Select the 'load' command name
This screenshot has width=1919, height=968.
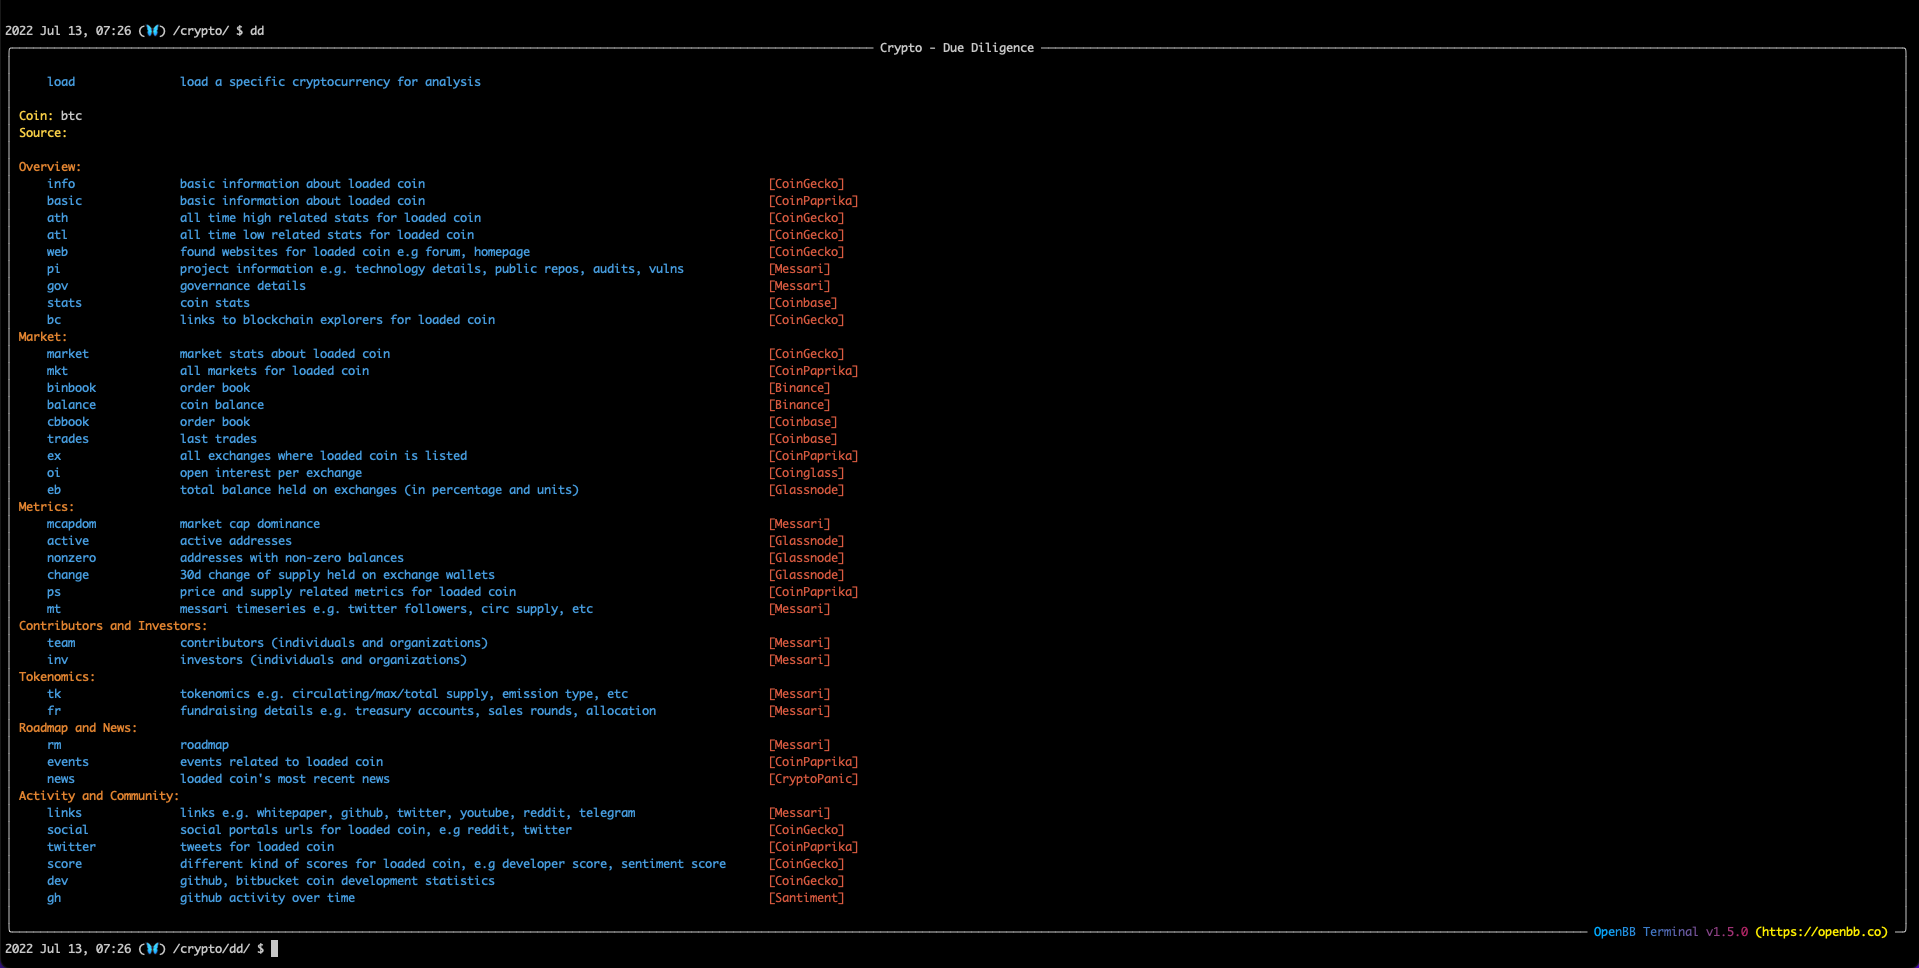61,82
